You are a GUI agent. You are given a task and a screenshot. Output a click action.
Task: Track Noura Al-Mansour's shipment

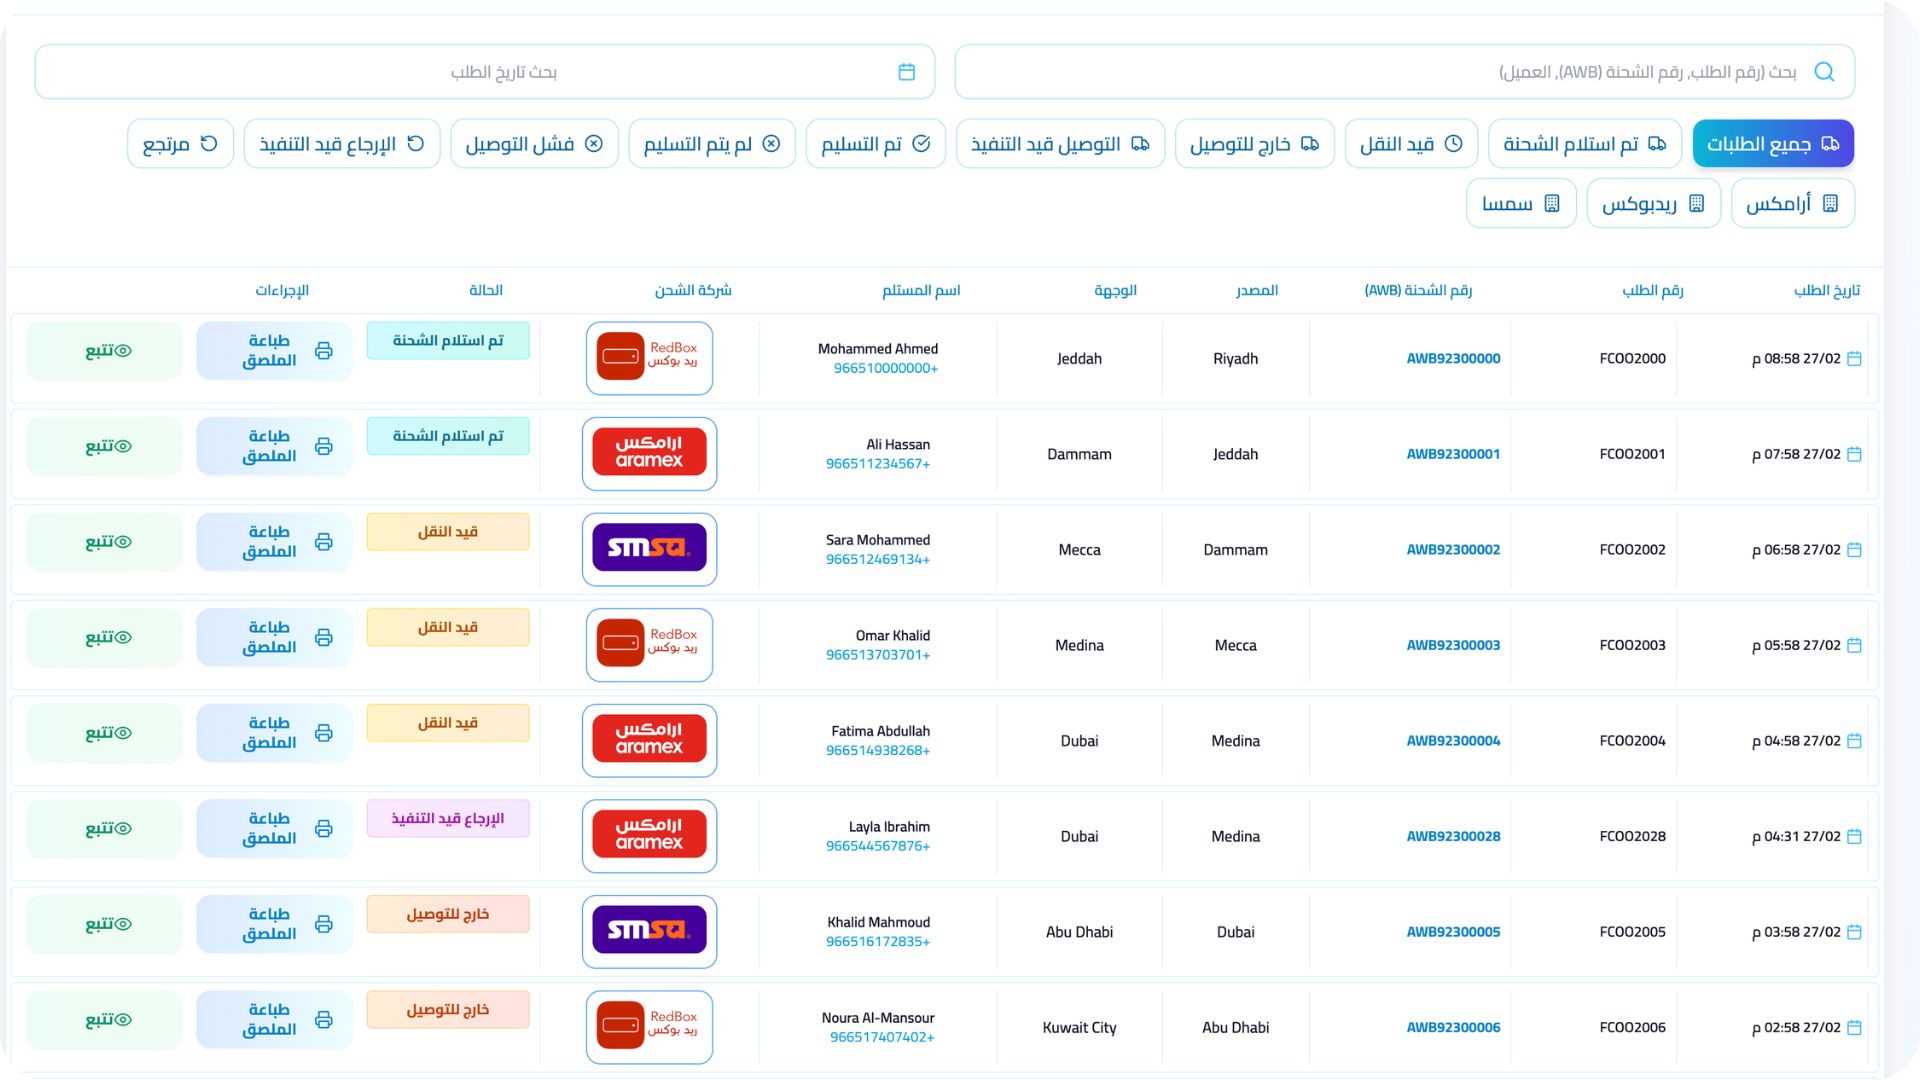click(x=105, y=1020)
